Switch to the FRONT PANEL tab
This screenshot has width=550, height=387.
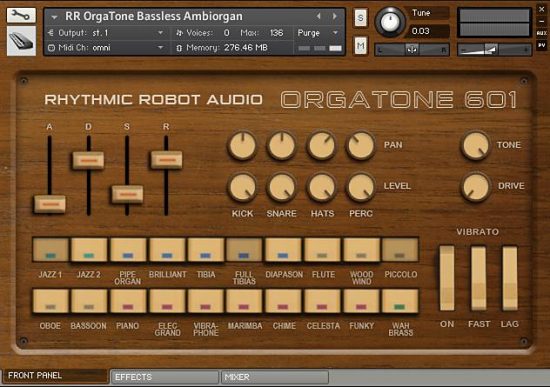click(55, 375)
